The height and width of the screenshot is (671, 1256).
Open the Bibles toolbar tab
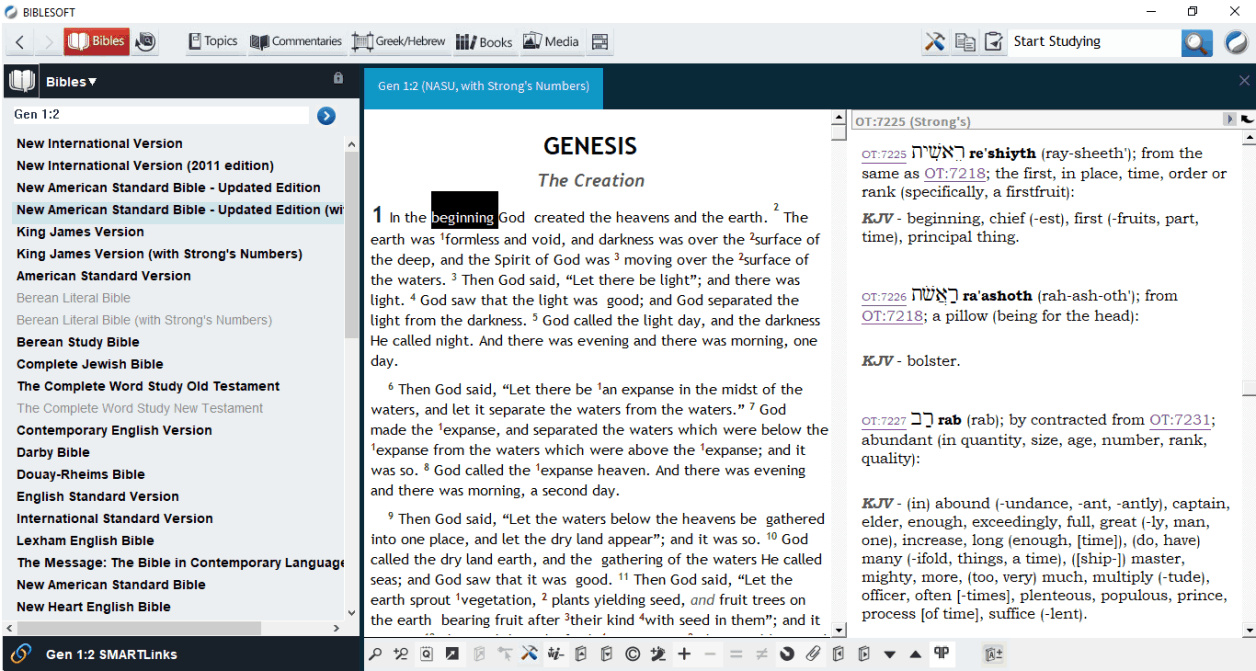(97, 42)
